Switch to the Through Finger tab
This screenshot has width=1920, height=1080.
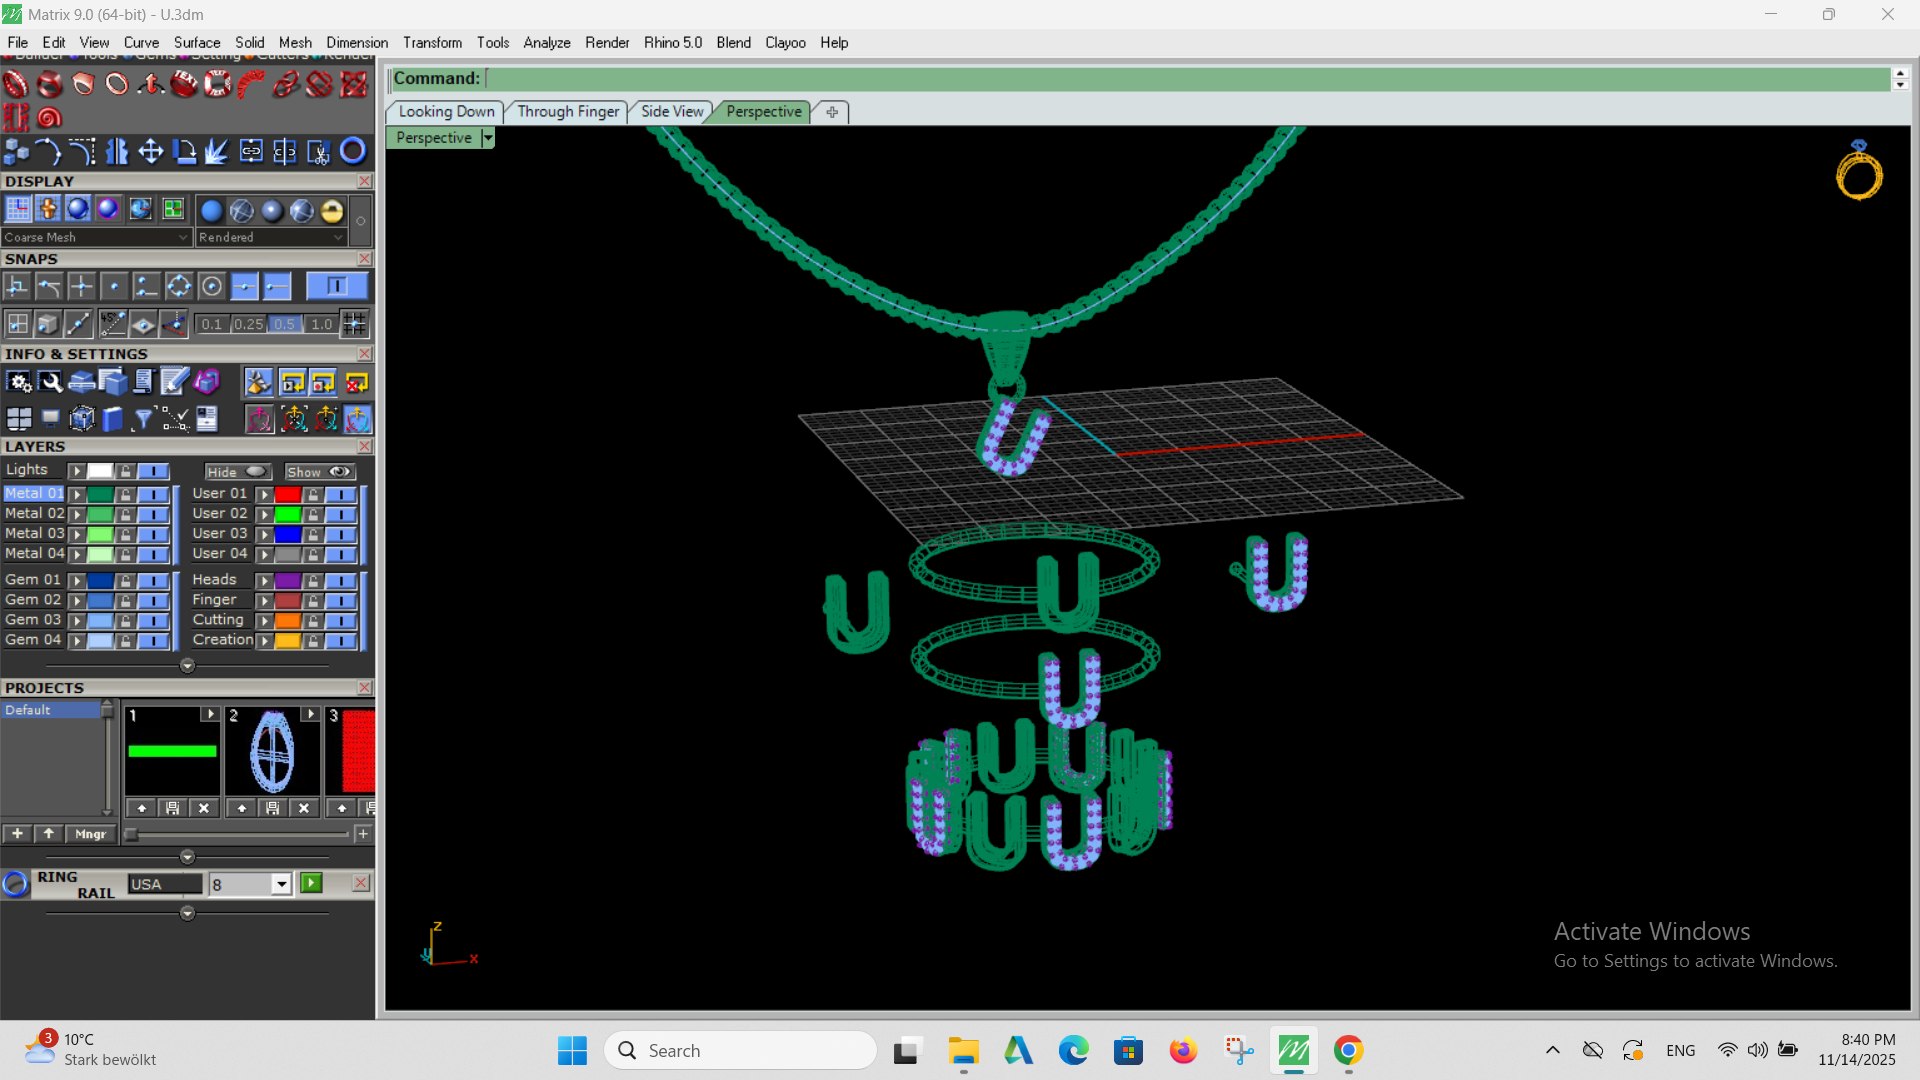pos(568,111)
